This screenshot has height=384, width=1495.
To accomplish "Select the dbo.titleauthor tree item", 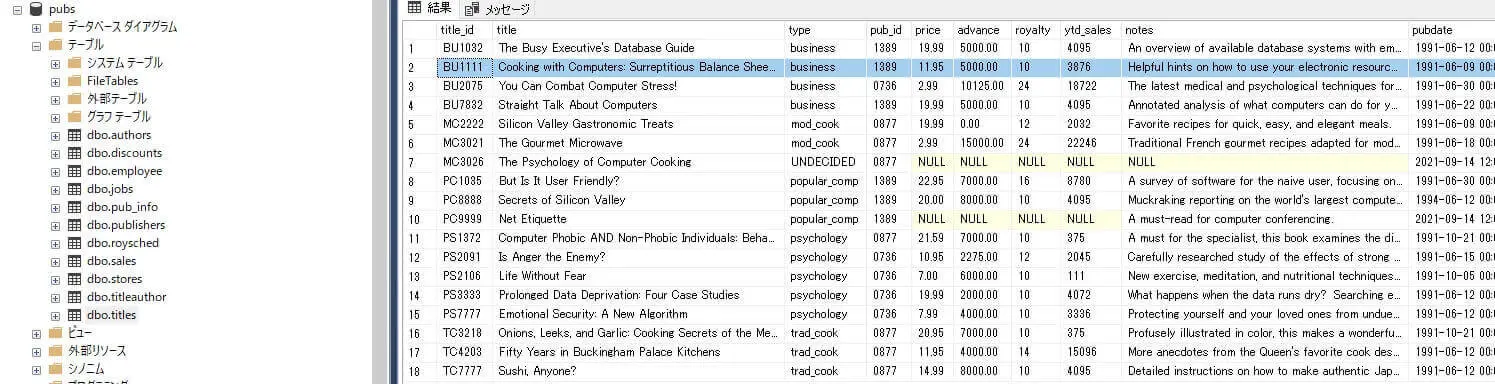I will pos(126,297).
